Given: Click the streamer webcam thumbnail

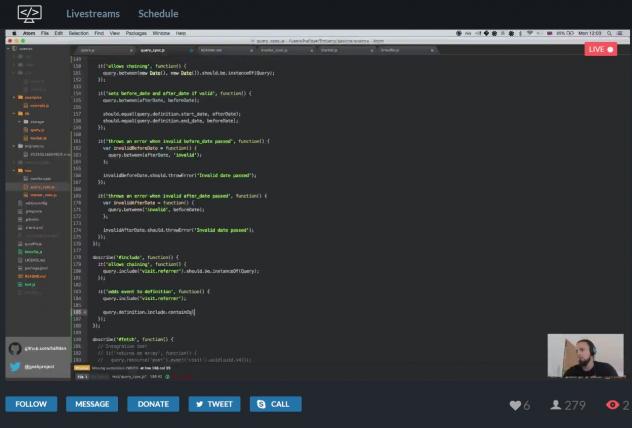Looking at the screenshot, I should point(585,356).
